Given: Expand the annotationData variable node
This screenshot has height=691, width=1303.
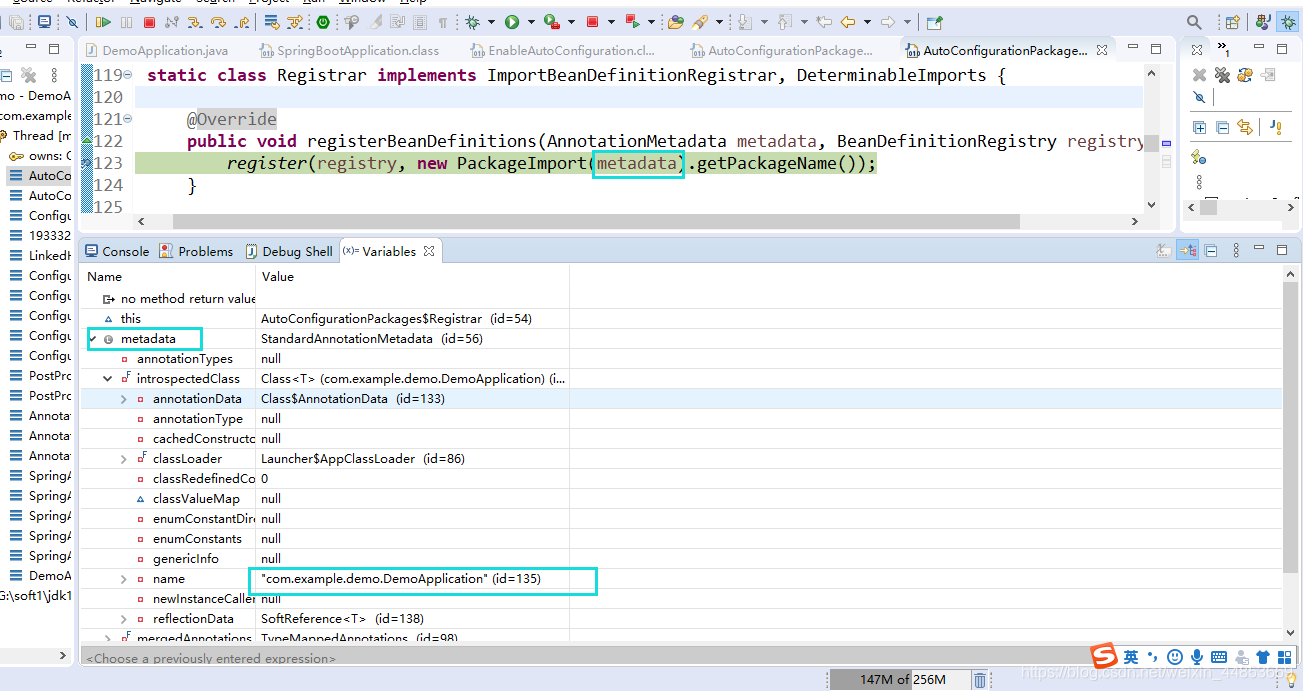Looking at the screenshot, I should (124, 399).
